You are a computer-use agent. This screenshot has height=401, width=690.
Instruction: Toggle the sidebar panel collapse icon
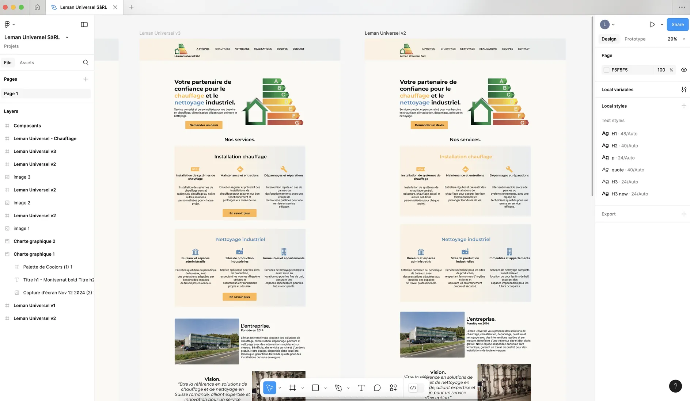[84, 24]
